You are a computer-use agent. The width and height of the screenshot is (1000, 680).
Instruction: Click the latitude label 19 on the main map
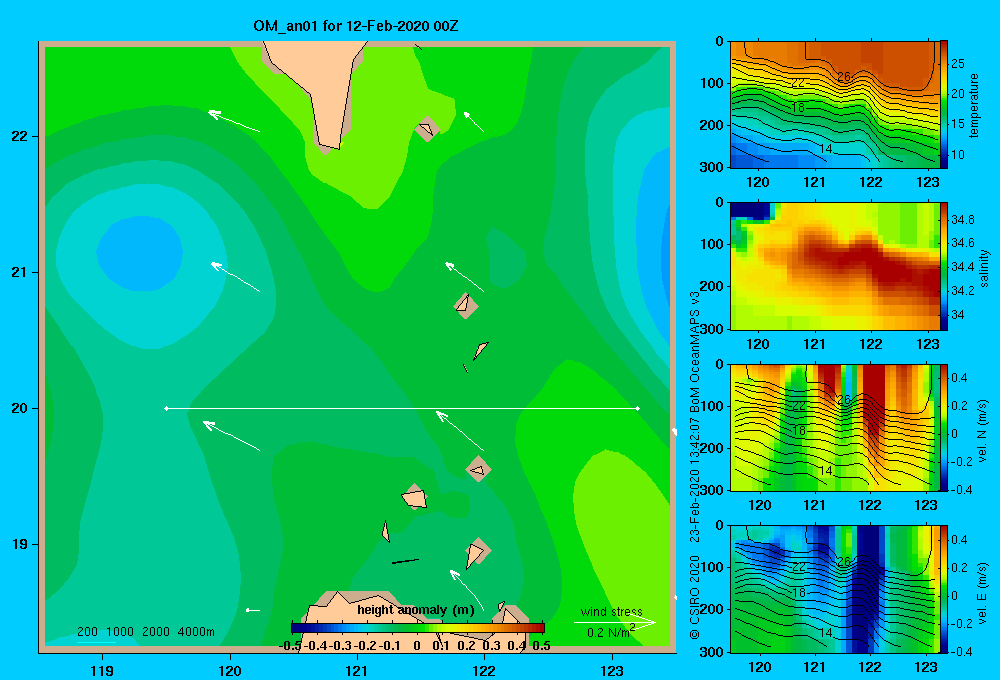[x=19, y=544]
